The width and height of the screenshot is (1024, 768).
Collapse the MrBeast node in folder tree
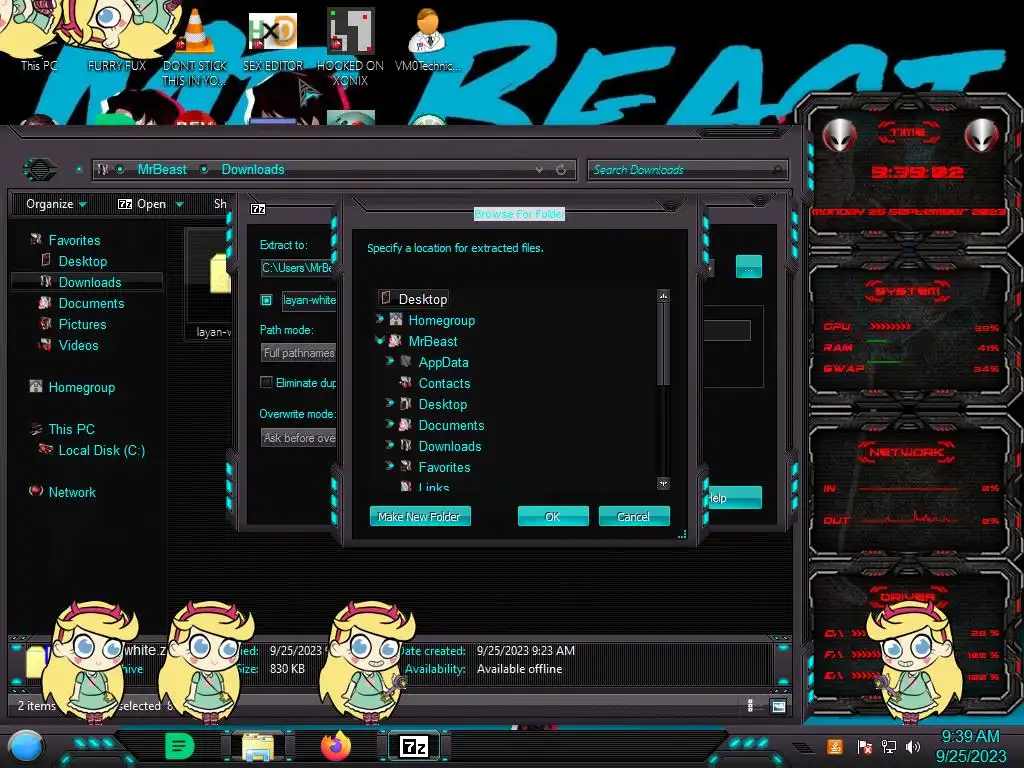[x=379, y=340]
